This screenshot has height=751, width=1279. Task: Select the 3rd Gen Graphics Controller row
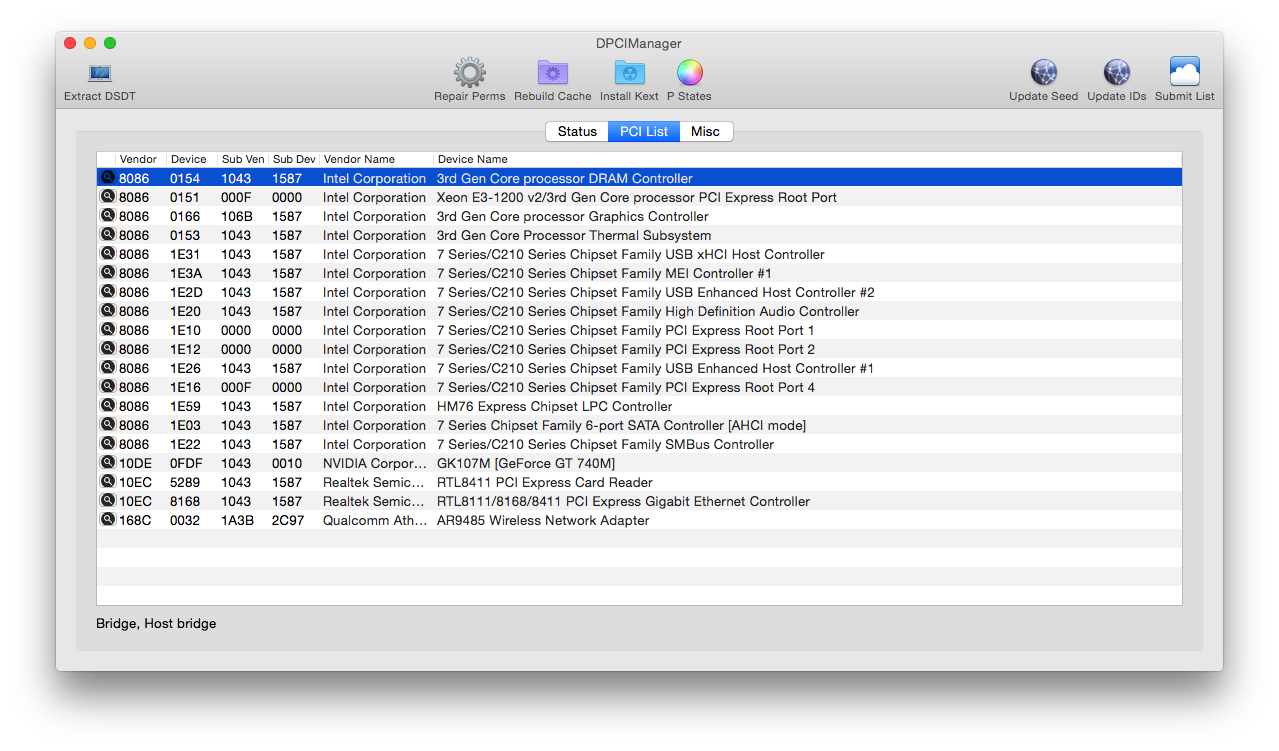tap(572, 216)
